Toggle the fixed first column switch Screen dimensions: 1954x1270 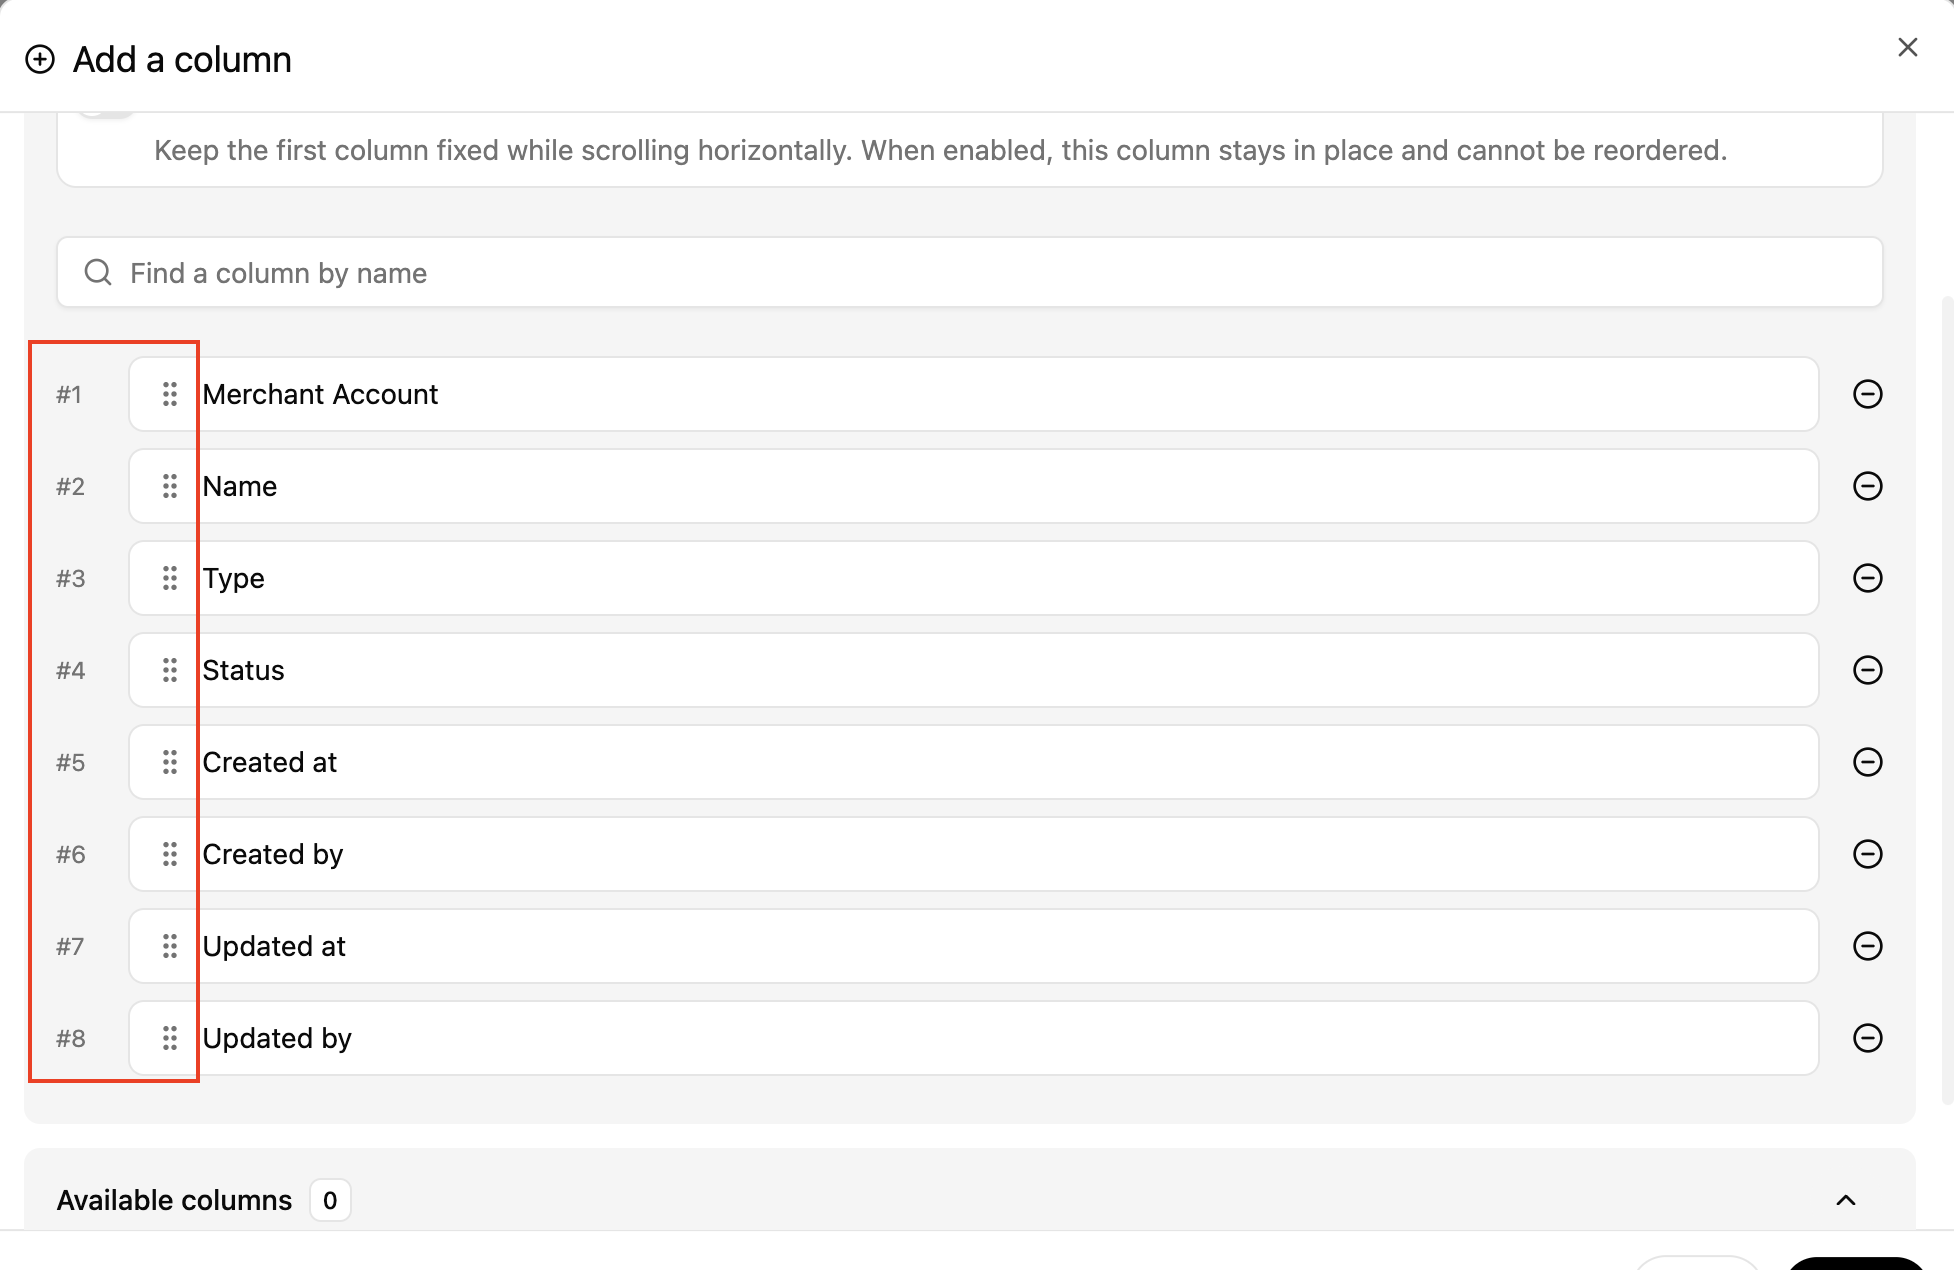click(x=106, y=114)
